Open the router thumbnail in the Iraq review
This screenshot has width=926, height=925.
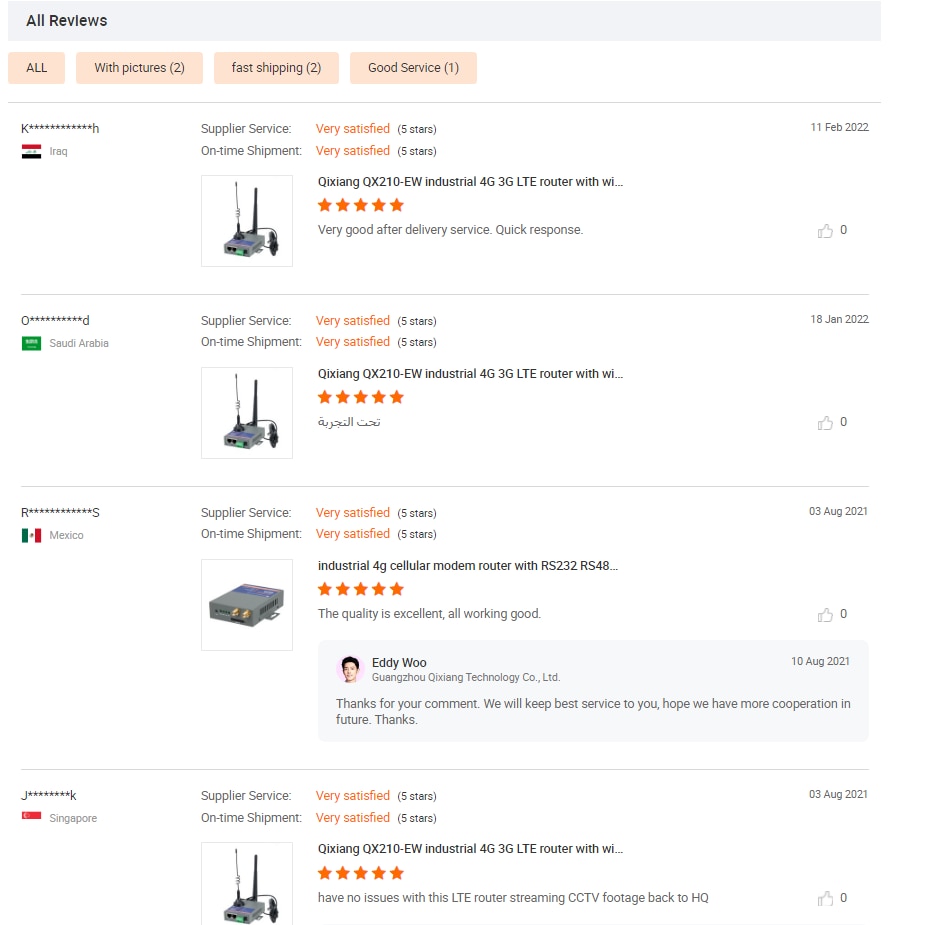[x=247, y=221]
